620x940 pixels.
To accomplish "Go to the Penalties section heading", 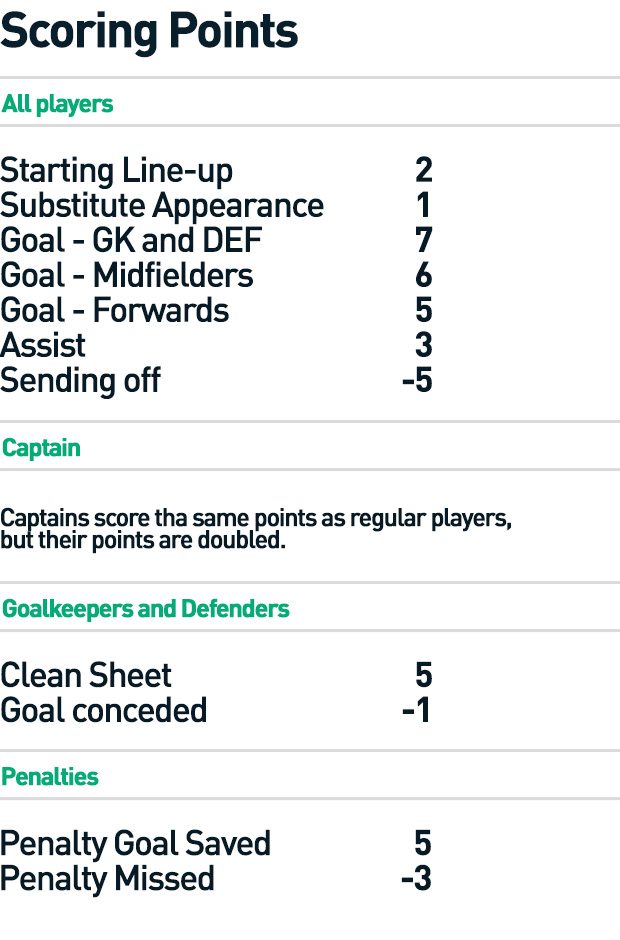I will pyautogui.click(x=50, y=777).
